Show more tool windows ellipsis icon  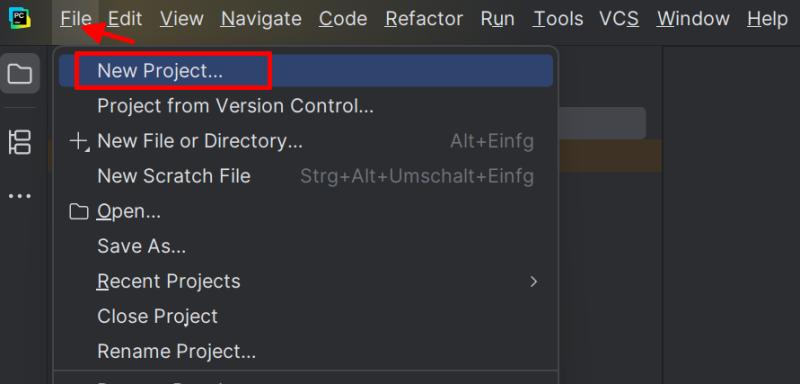click(20, 196)
